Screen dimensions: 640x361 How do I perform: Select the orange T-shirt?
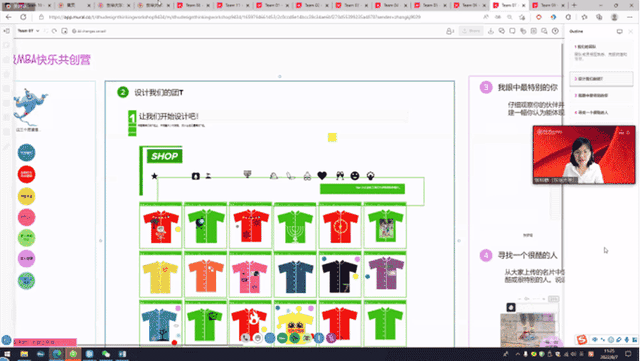tap(206, 276)
